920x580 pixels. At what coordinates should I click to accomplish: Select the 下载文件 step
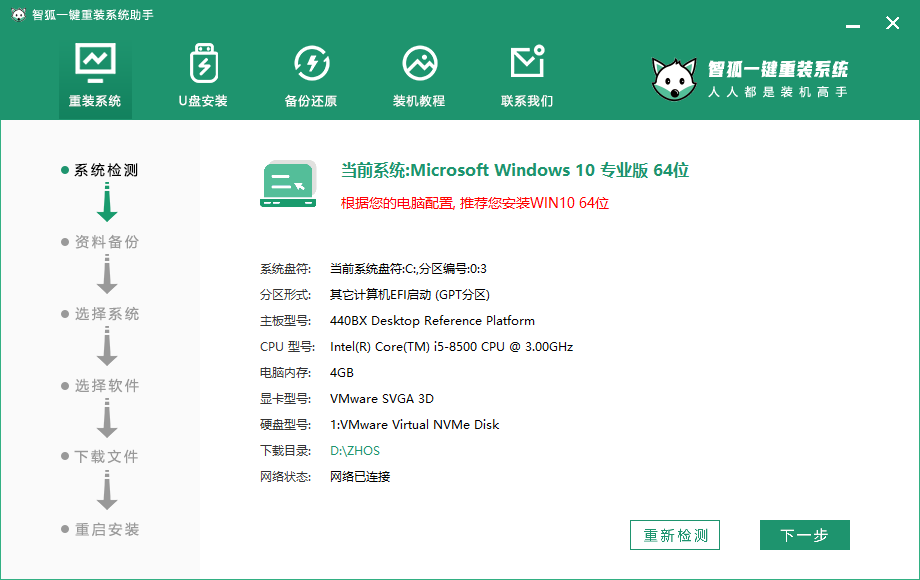tap(106, 457)
